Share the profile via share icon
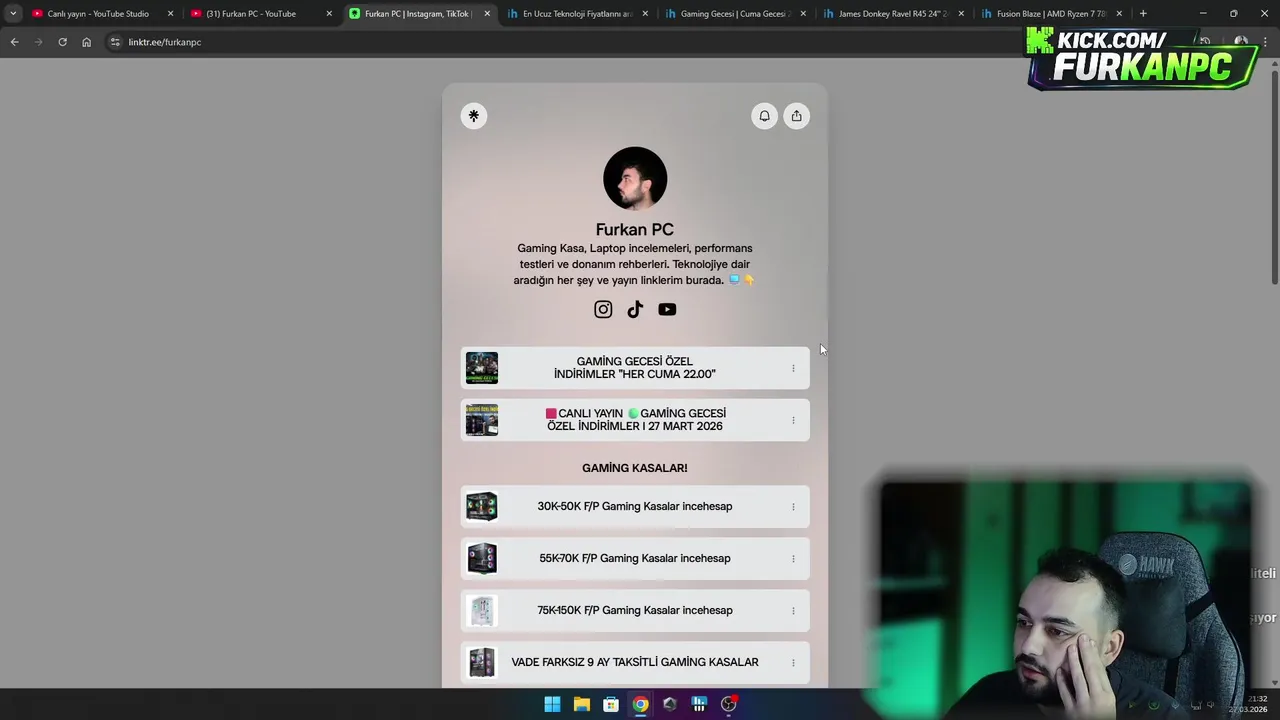Screen dimensions: 1280x720 (796, 116)
